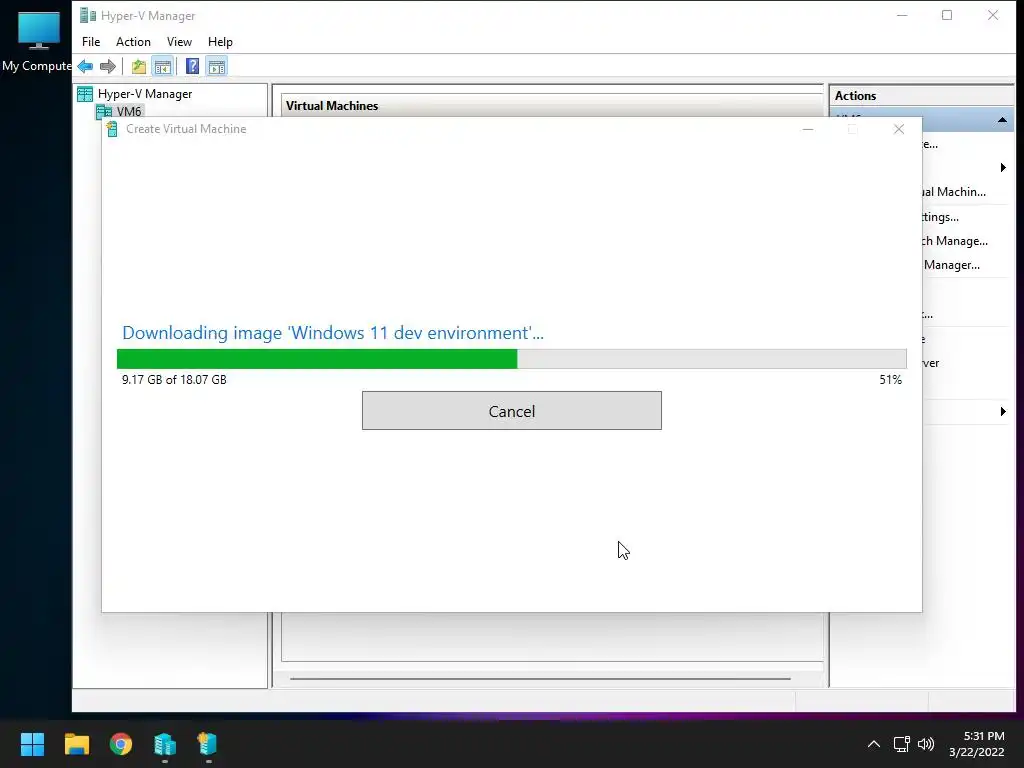Image resolution: width=1024 pixels, height=768 pixels.
Task: Click the 9.17 GB of 18.07 GB text
Action: tap(174, 379)
